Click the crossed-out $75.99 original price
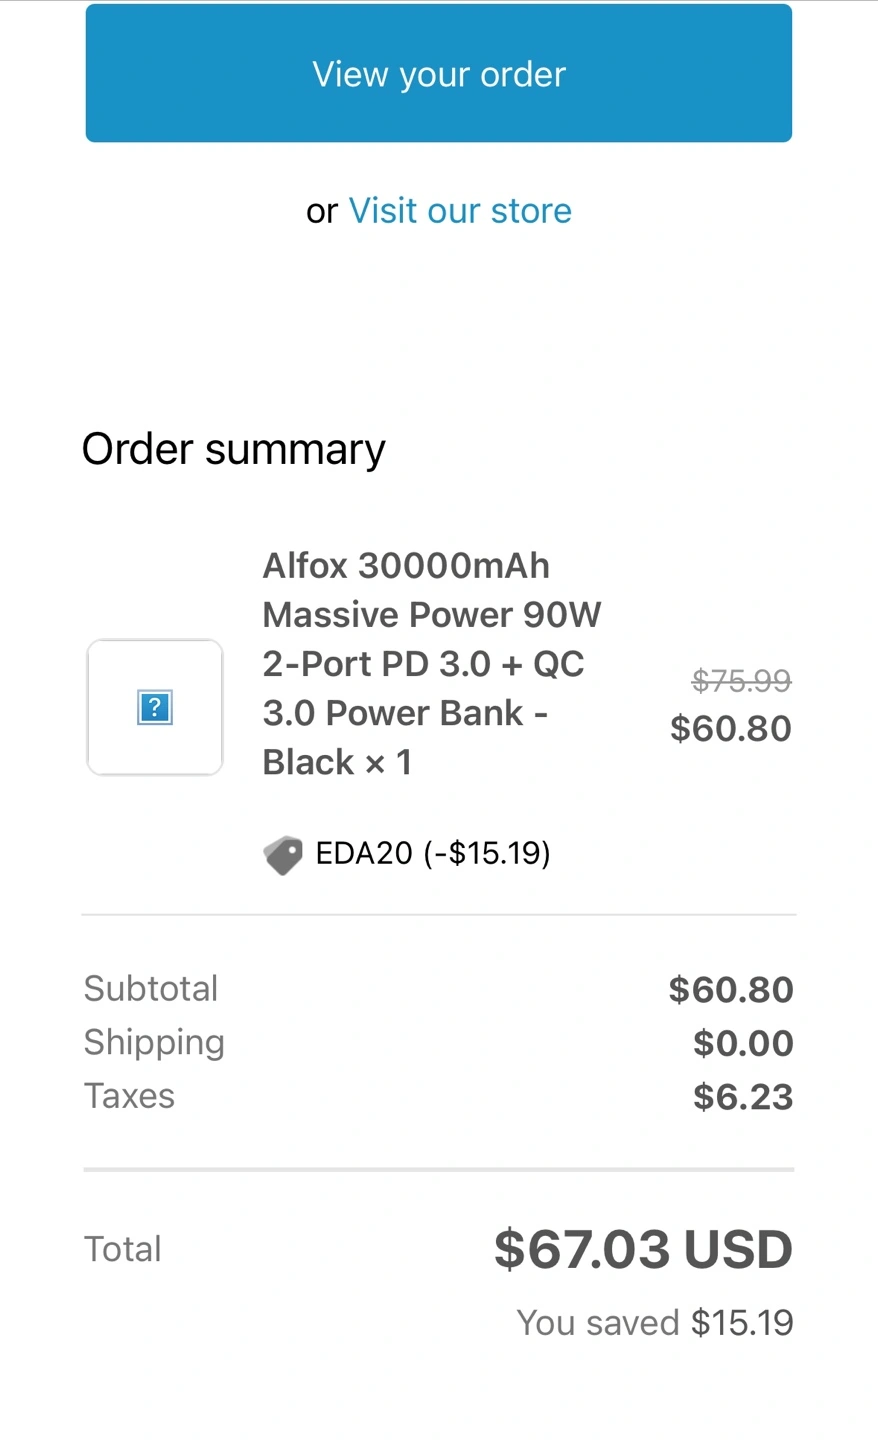878x1440 pixels. pos(741,681)
